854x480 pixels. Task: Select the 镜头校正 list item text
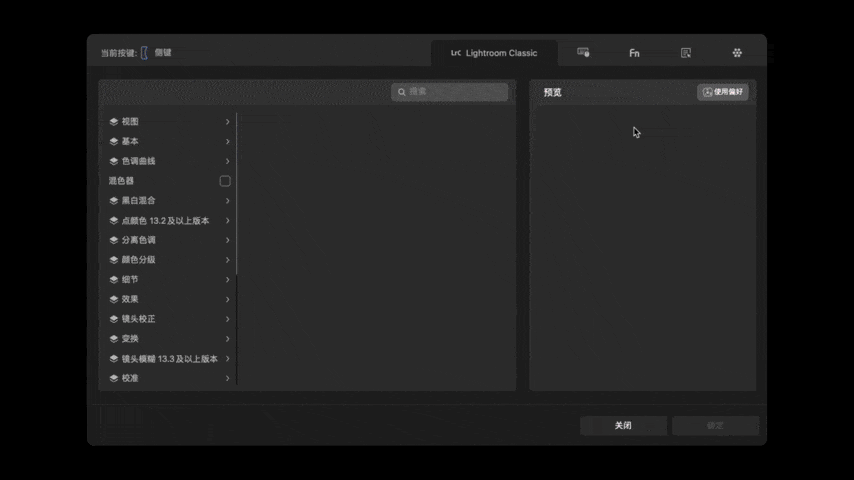click(138, 319)
